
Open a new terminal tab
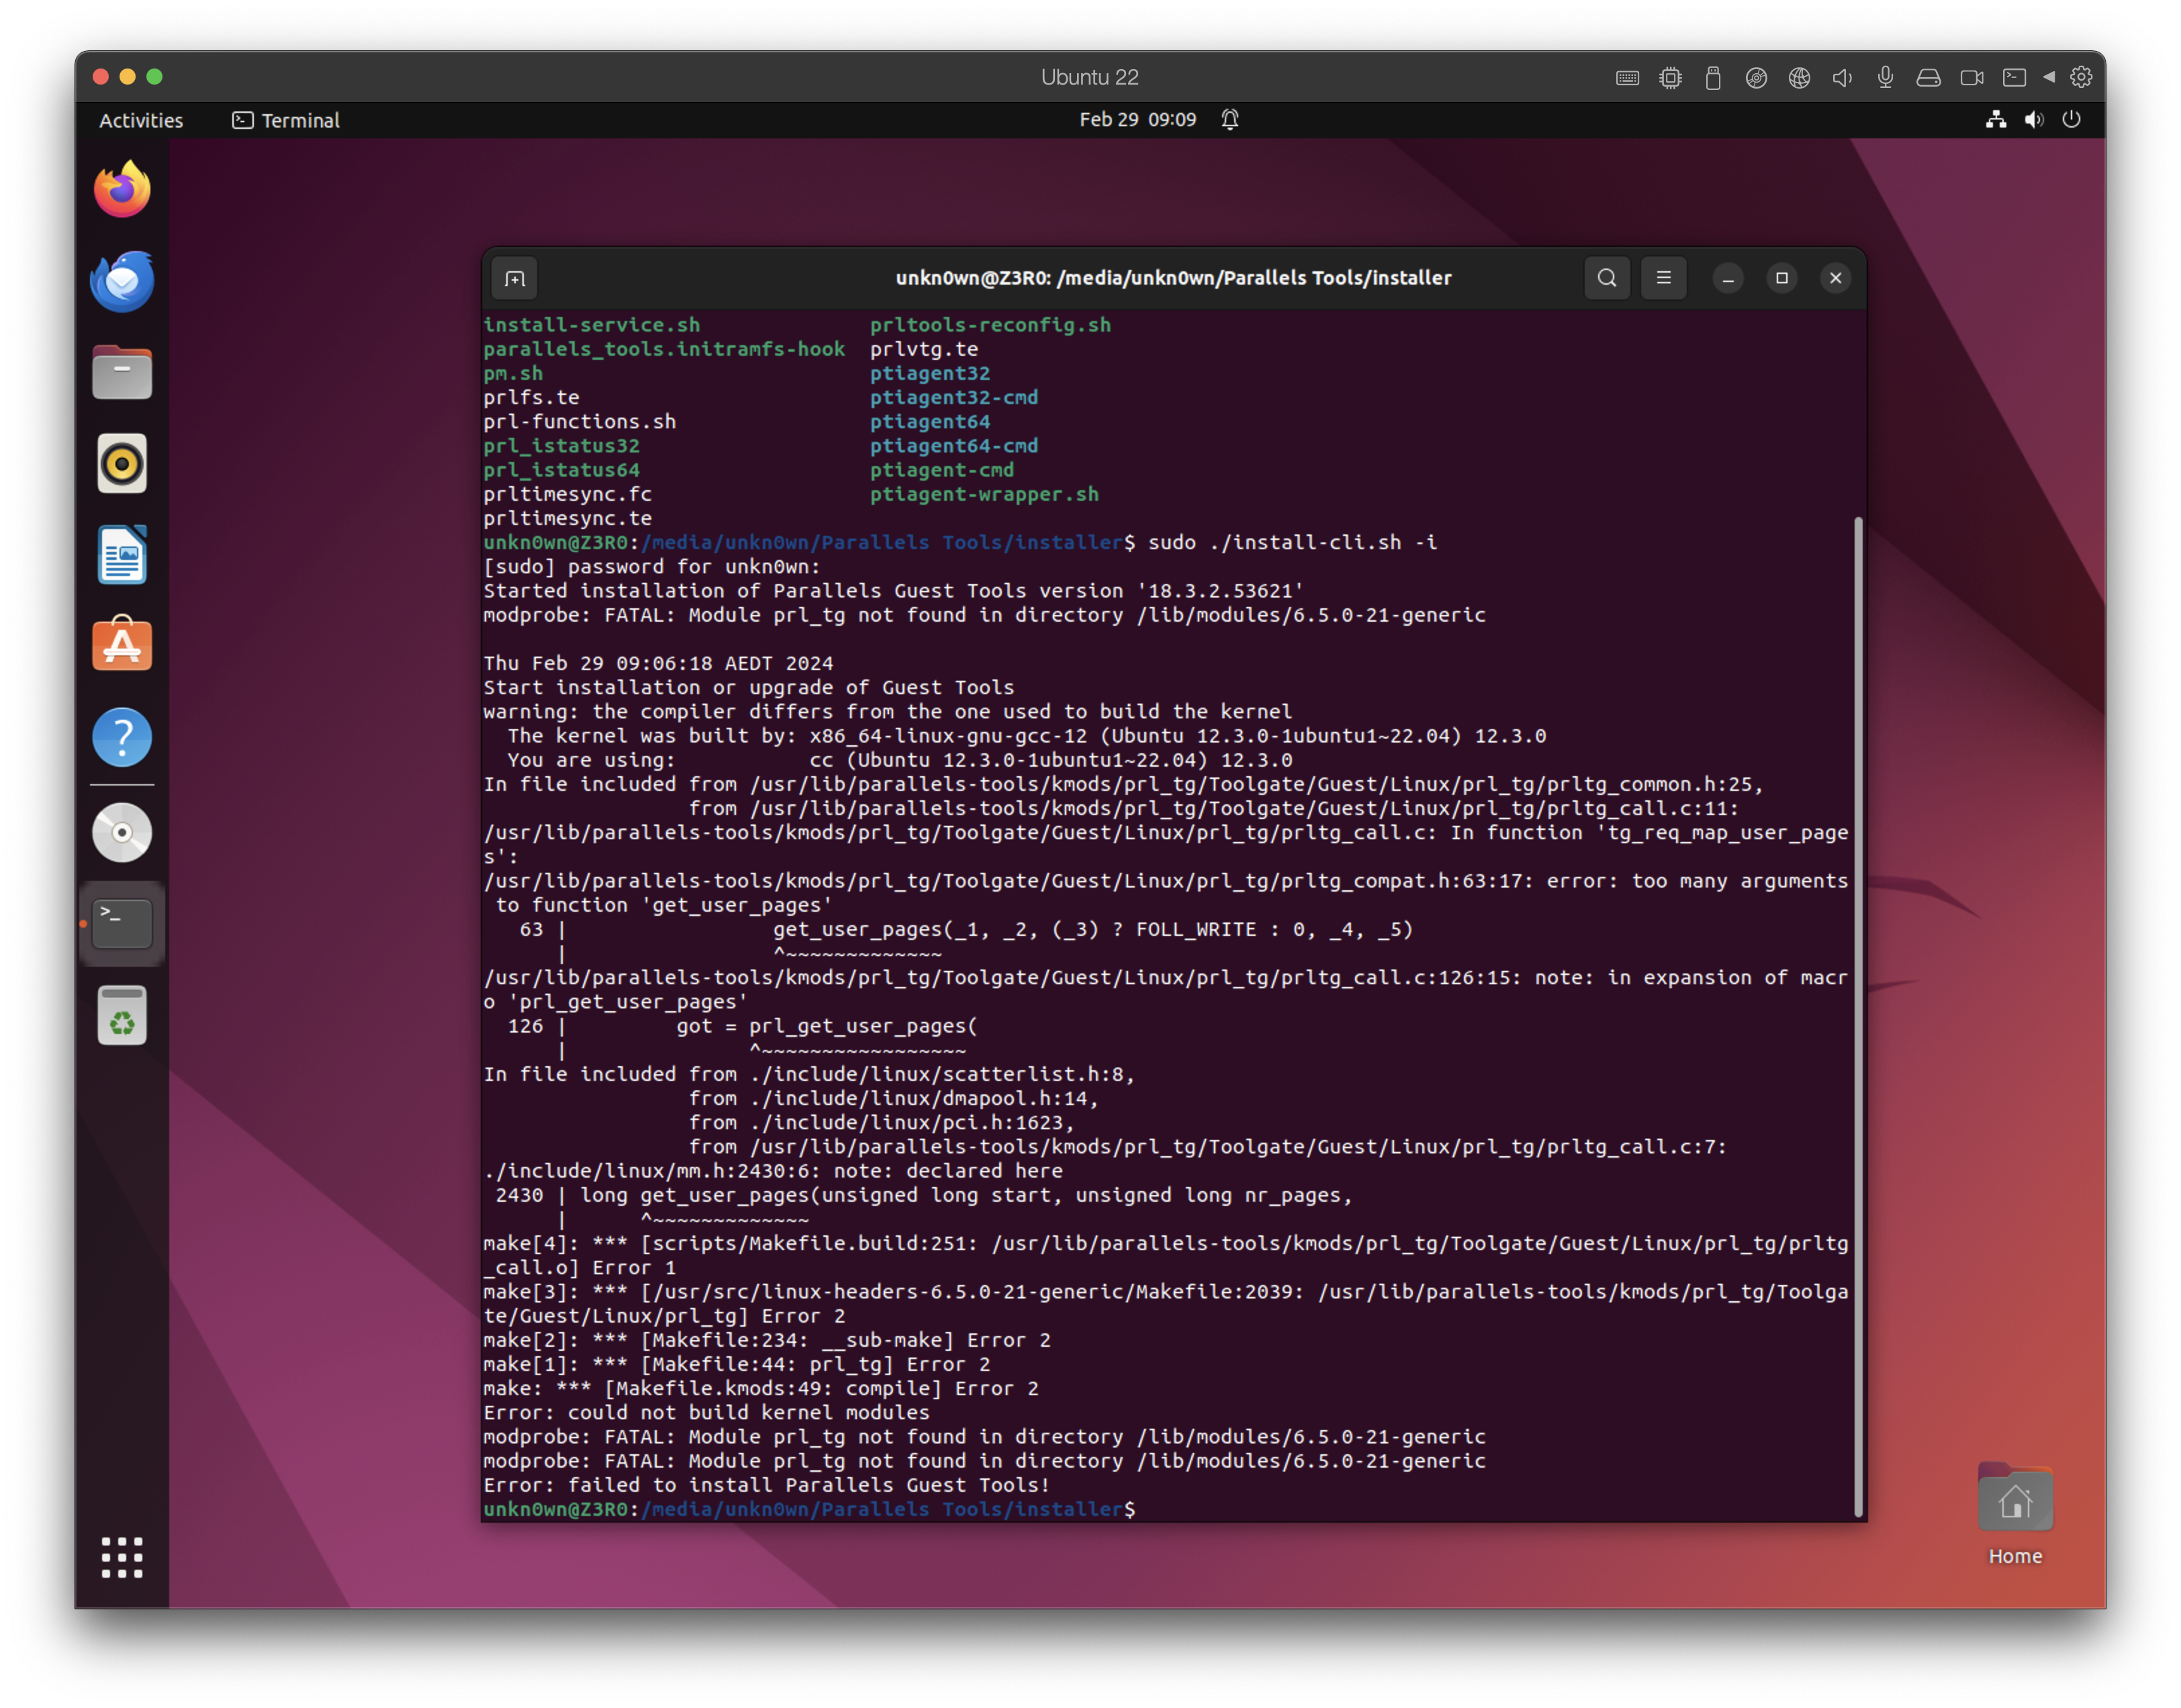point(514,278)
